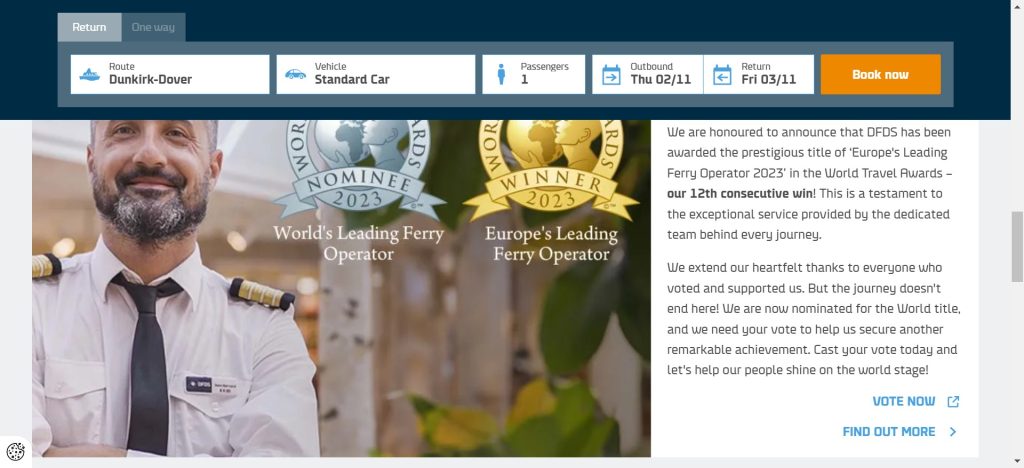
Task: Open the FIND OUT MORE link
Action: point(888,432)
